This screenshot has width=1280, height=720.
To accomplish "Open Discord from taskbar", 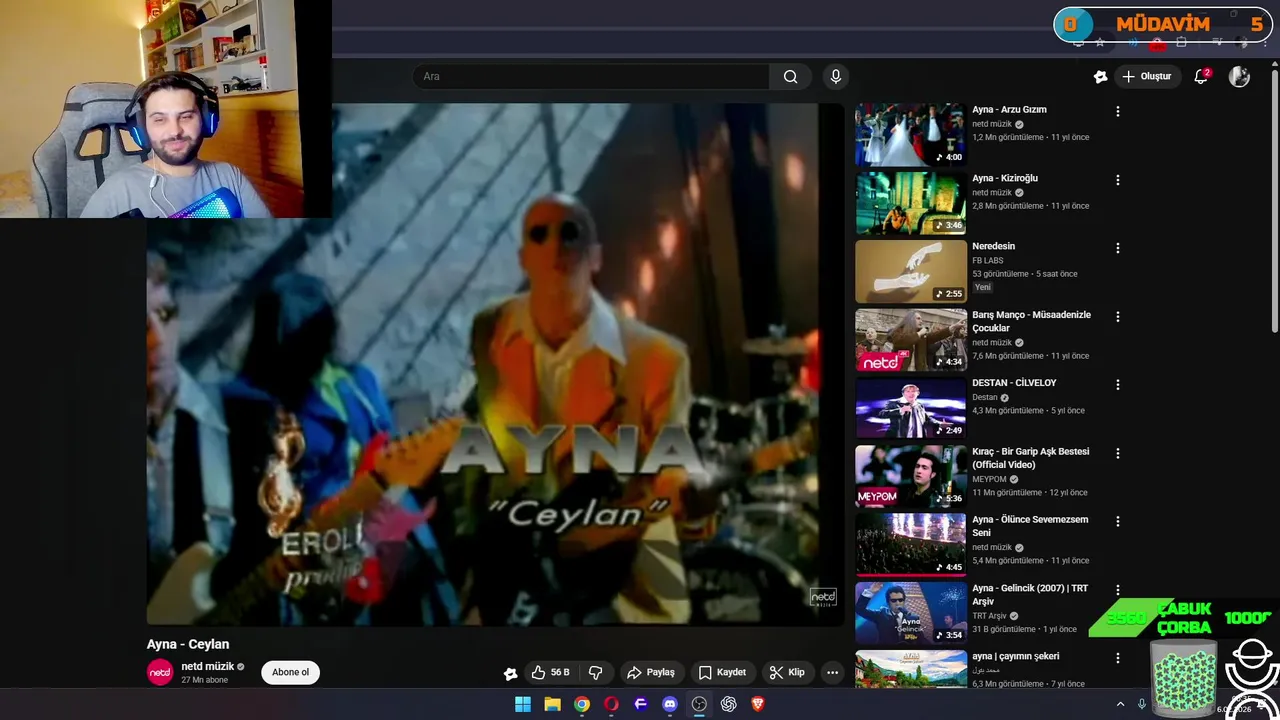I will click(670, 704).
